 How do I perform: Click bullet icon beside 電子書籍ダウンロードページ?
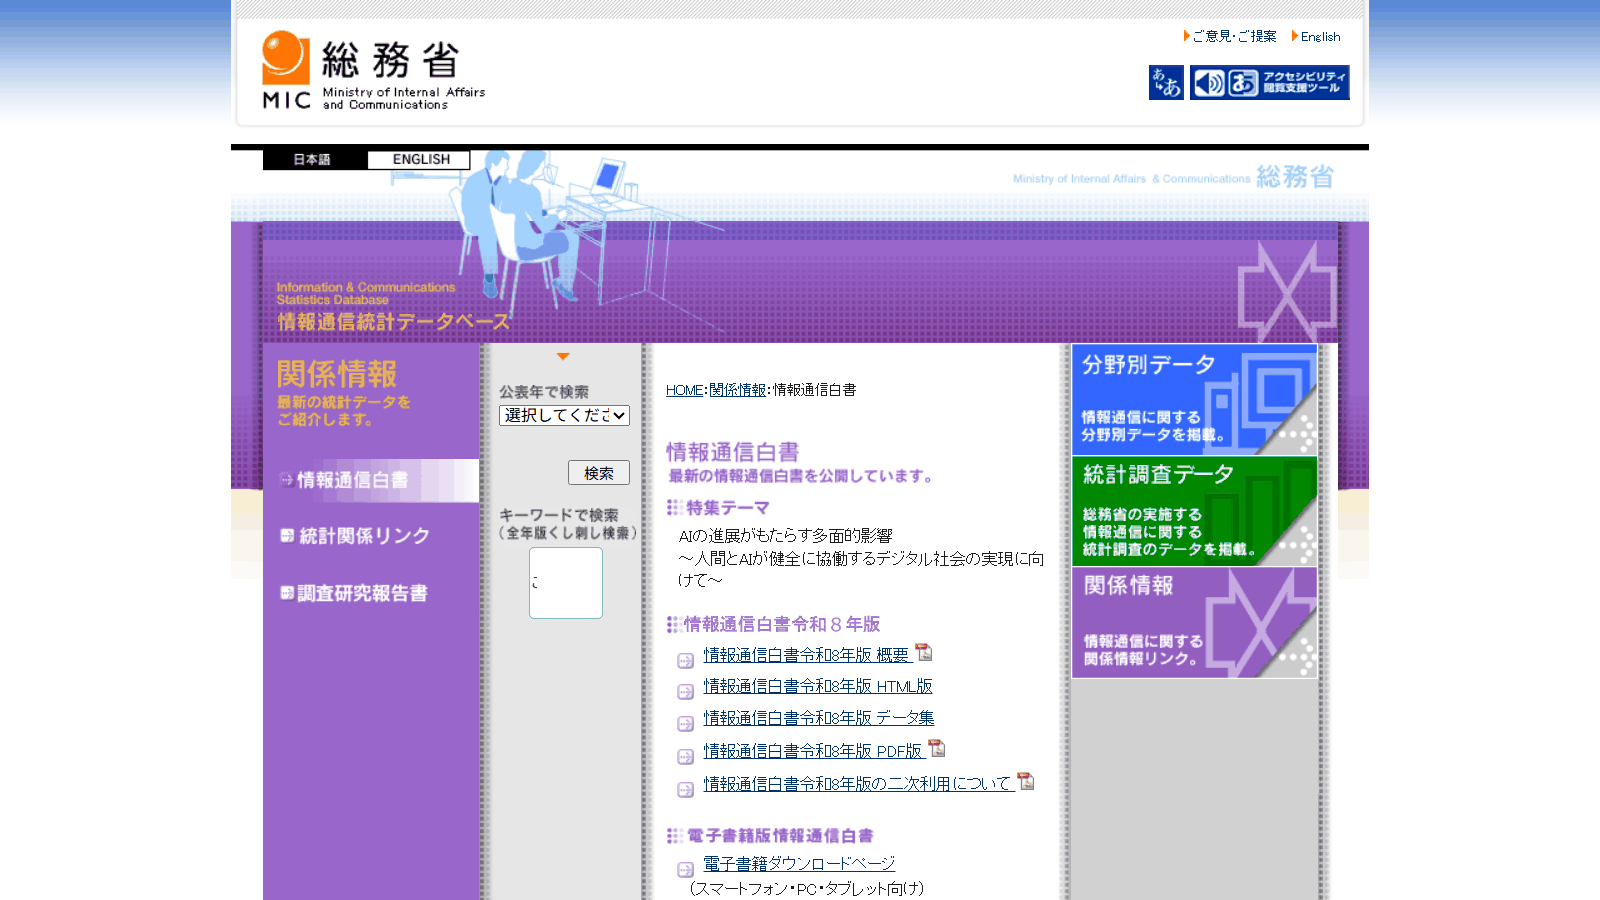(686, 870)
